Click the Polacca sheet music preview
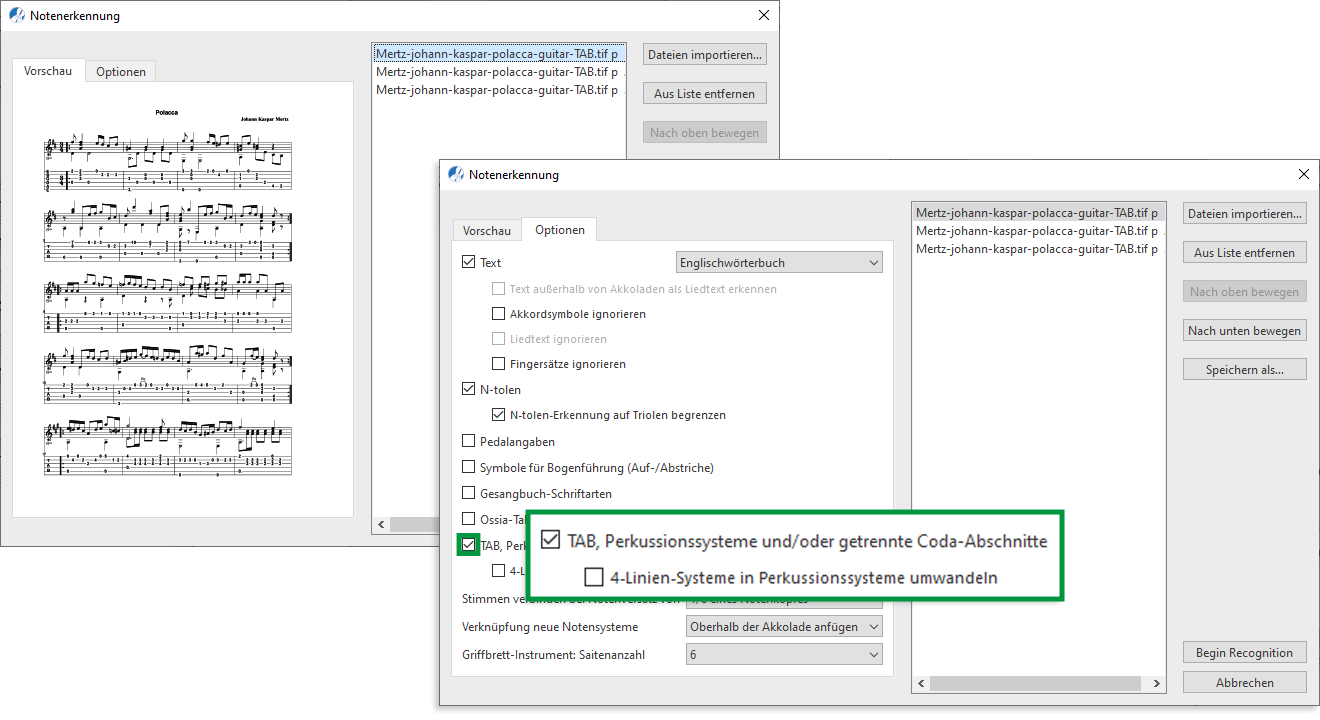The height and width of the screenshot is (720, 1320). 169,300
